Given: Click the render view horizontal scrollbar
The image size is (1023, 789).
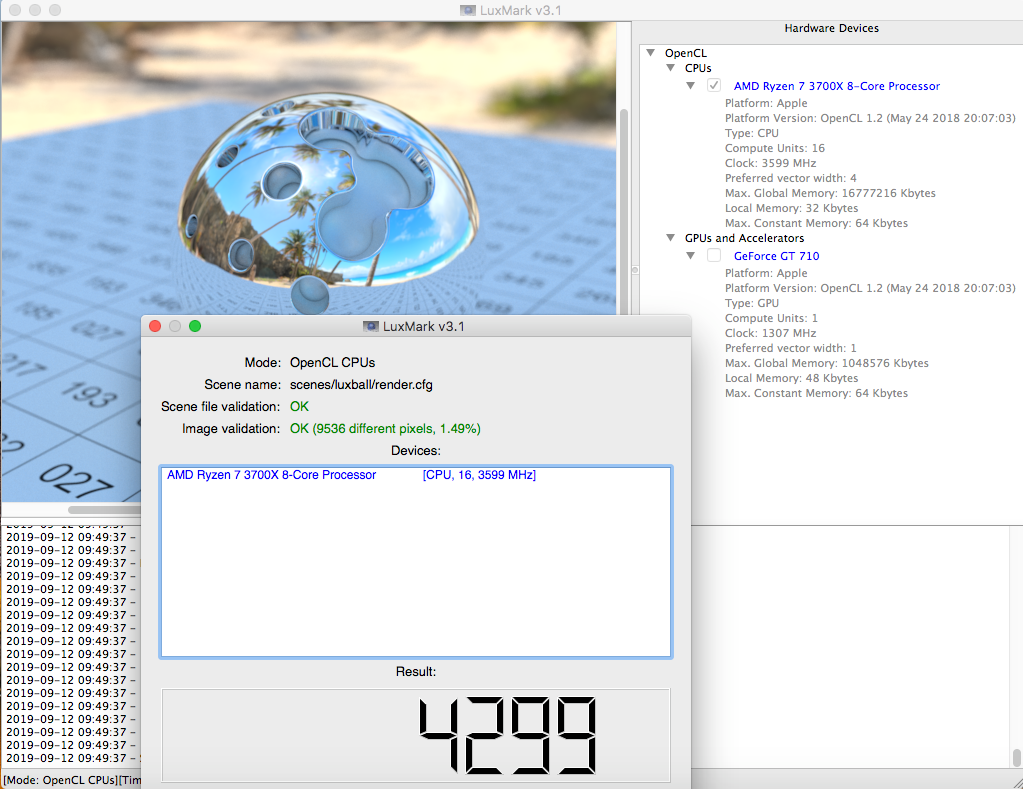Looking at the screenshot, I should (x=104, y=510).
